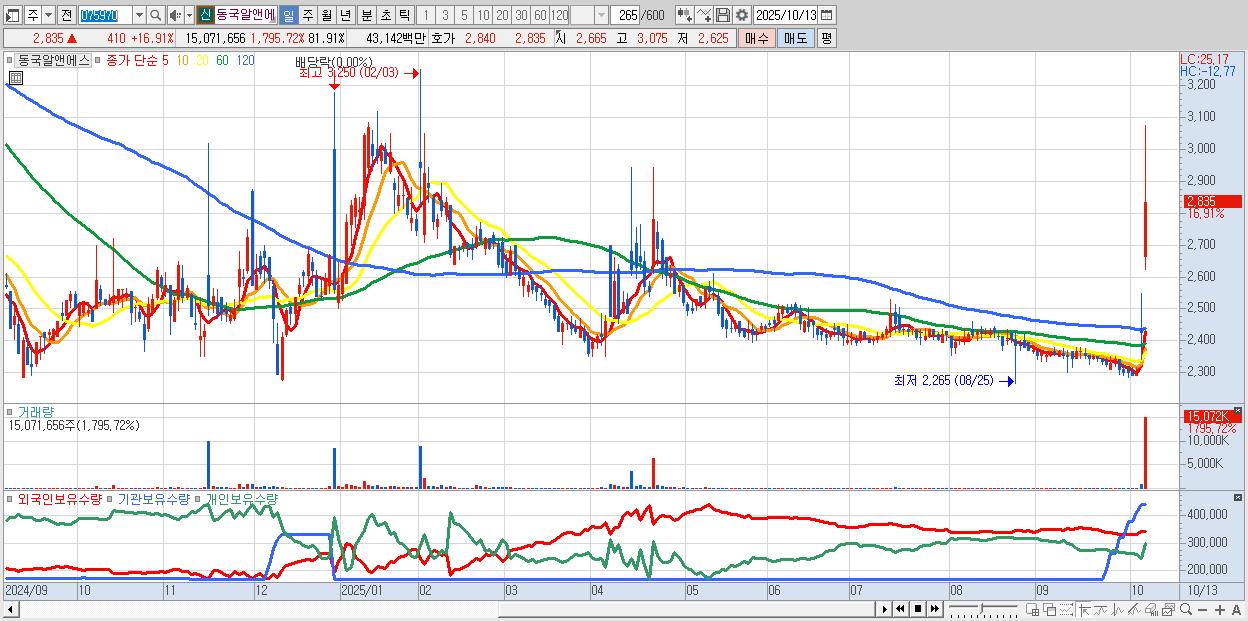Click the plus zoom in icon

click(x=1220, y=610)
